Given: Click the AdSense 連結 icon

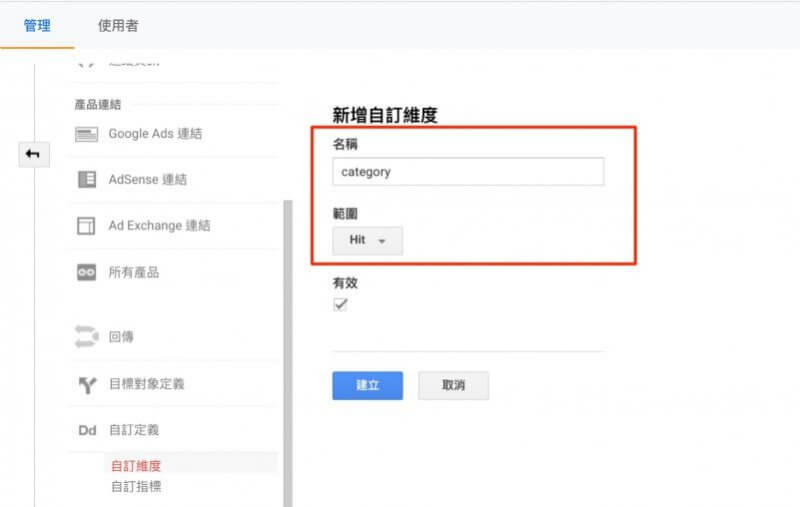Looking at the screenshot, I should (87, 180).
